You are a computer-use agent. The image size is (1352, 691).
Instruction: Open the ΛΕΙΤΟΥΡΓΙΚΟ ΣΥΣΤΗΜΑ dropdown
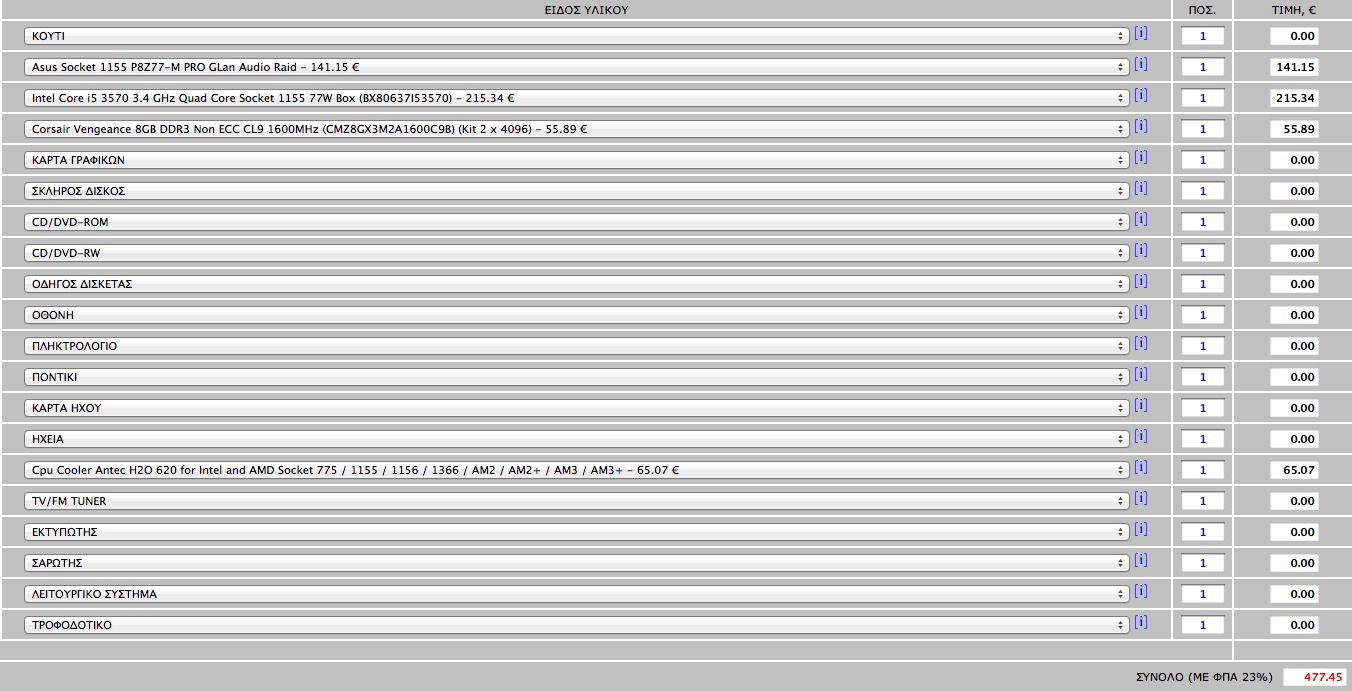[577, 594]
